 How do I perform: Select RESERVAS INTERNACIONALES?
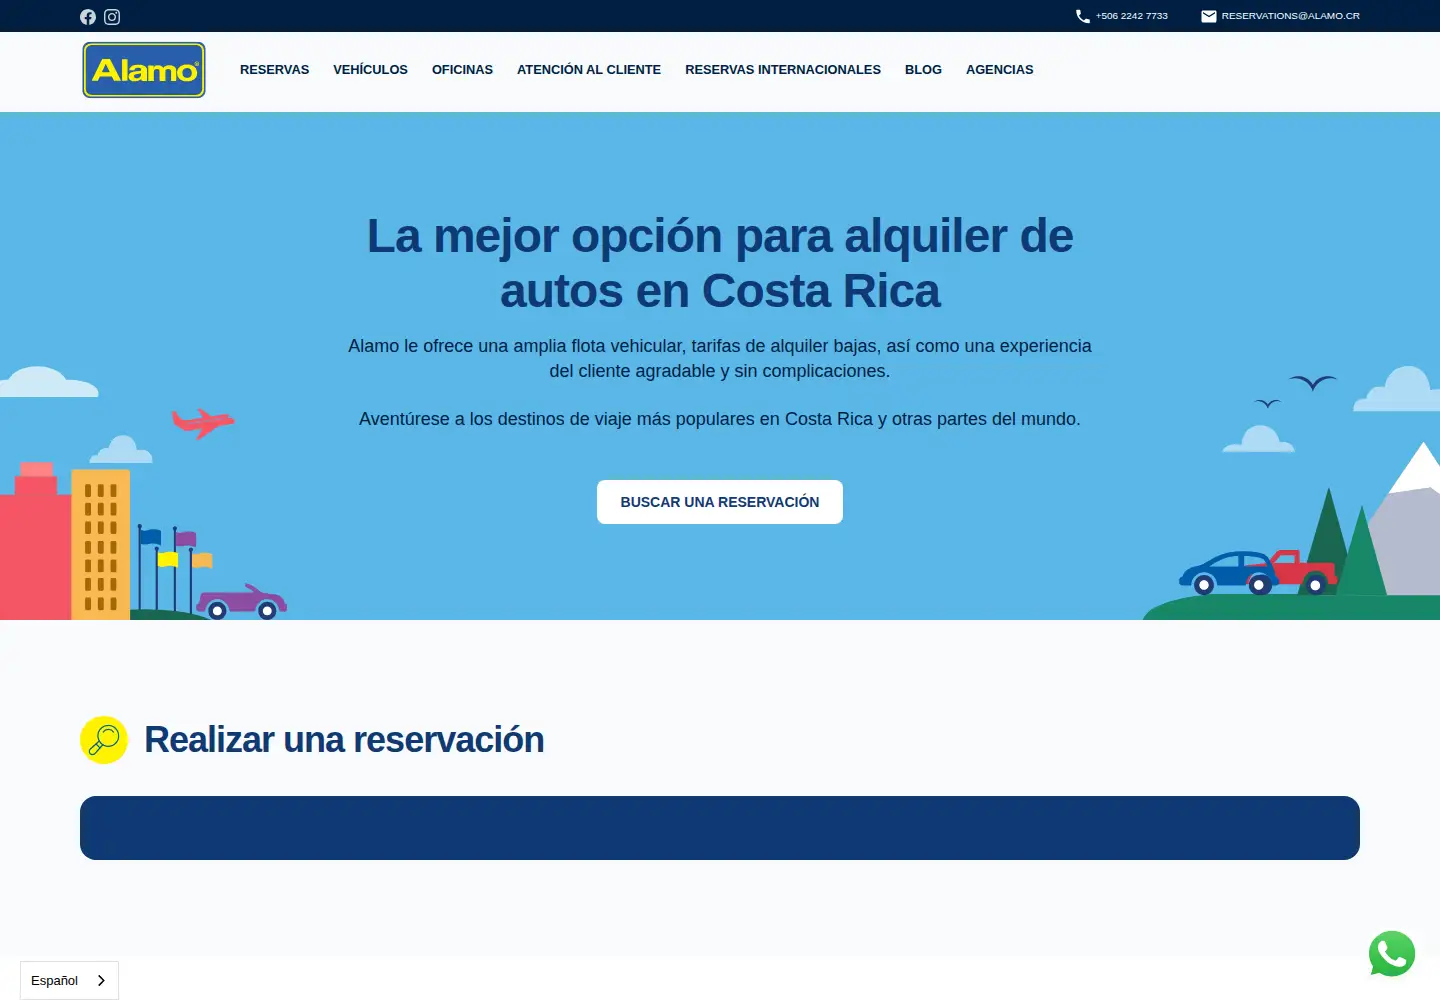pyautogui.click(x=783, y=70)
